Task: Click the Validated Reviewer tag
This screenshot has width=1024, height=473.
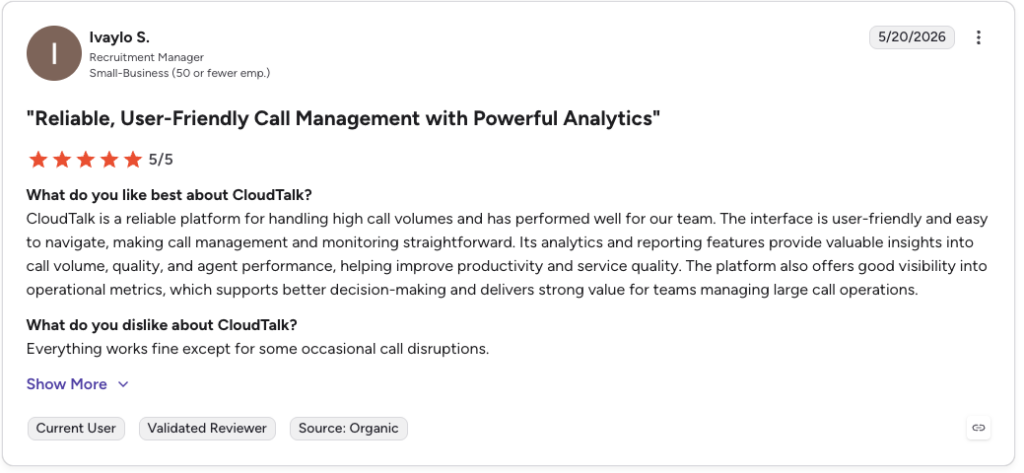Action: [x=207, y=429]
